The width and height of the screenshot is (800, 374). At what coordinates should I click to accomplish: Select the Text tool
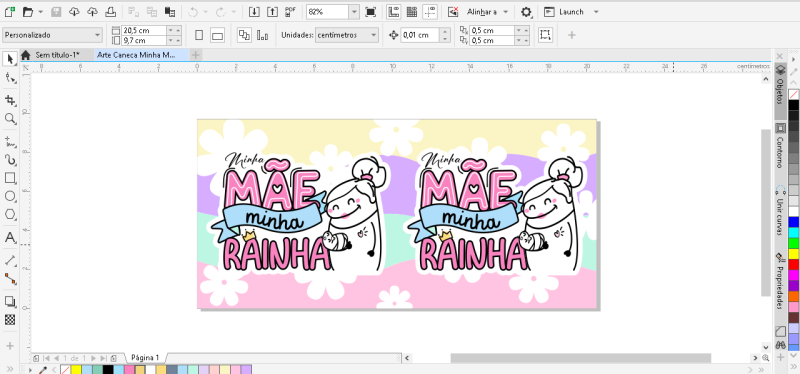10,237
